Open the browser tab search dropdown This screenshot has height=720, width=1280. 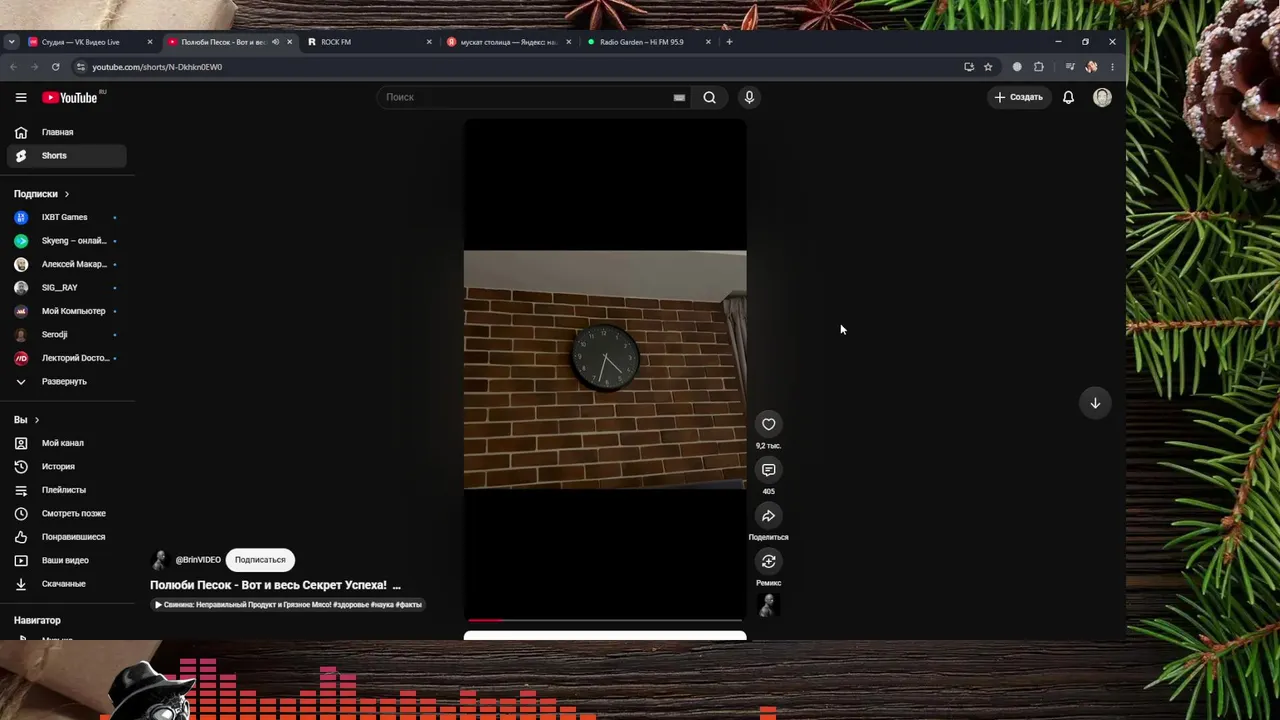click(x=11, y=42)
